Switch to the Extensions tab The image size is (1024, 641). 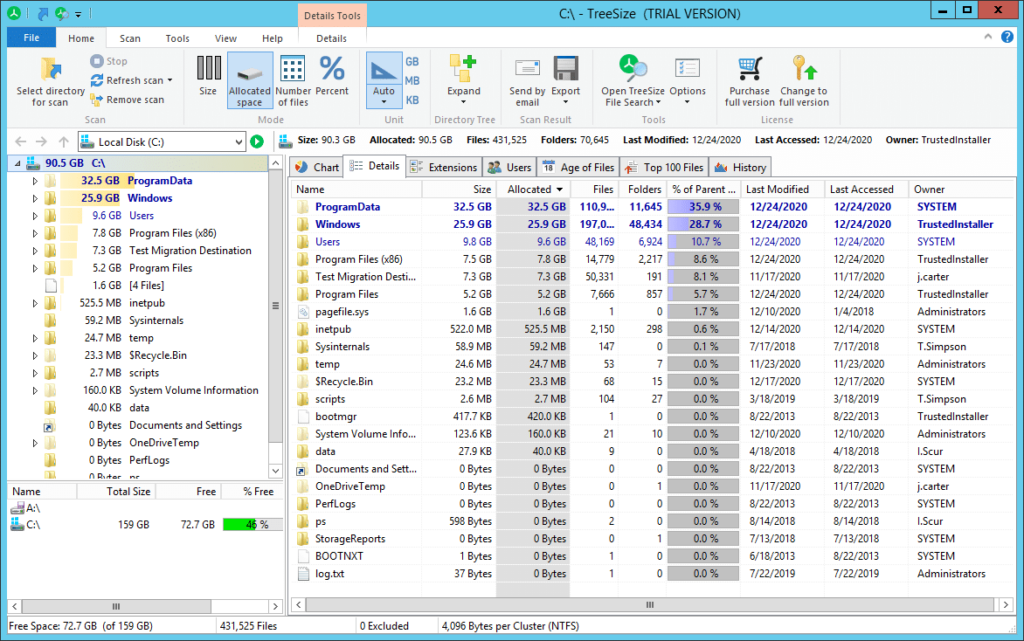click(443, 167)
